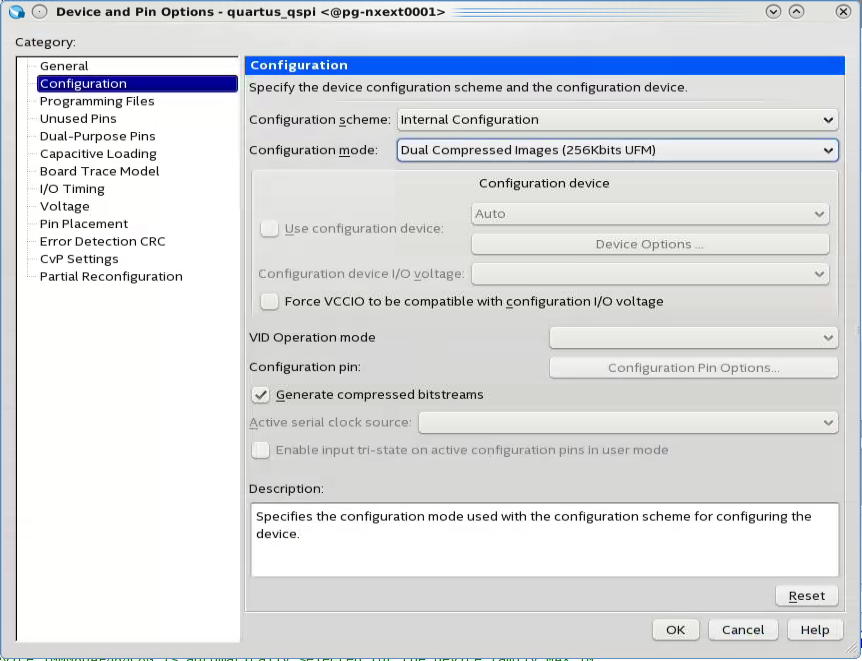The image size is (862, 661).
Task: Check the Use configuration device box
Action: (269, 229)
